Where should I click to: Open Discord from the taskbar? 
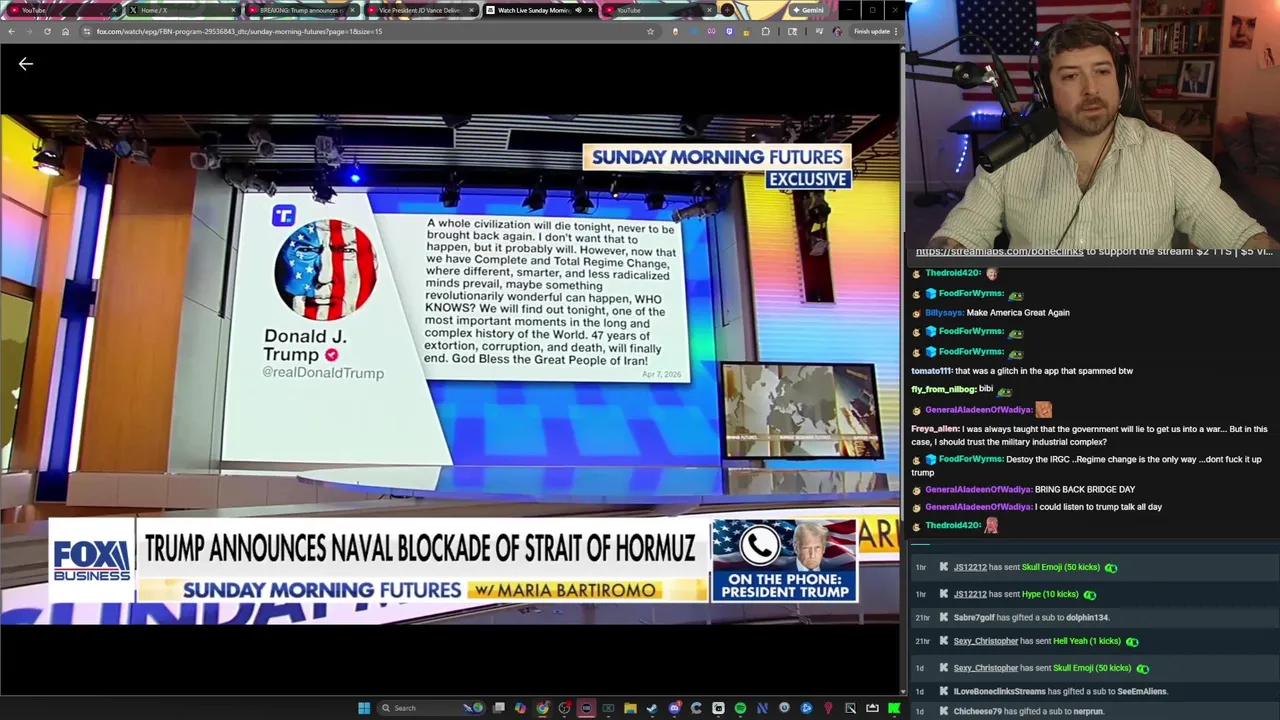(x=674, y=708)
